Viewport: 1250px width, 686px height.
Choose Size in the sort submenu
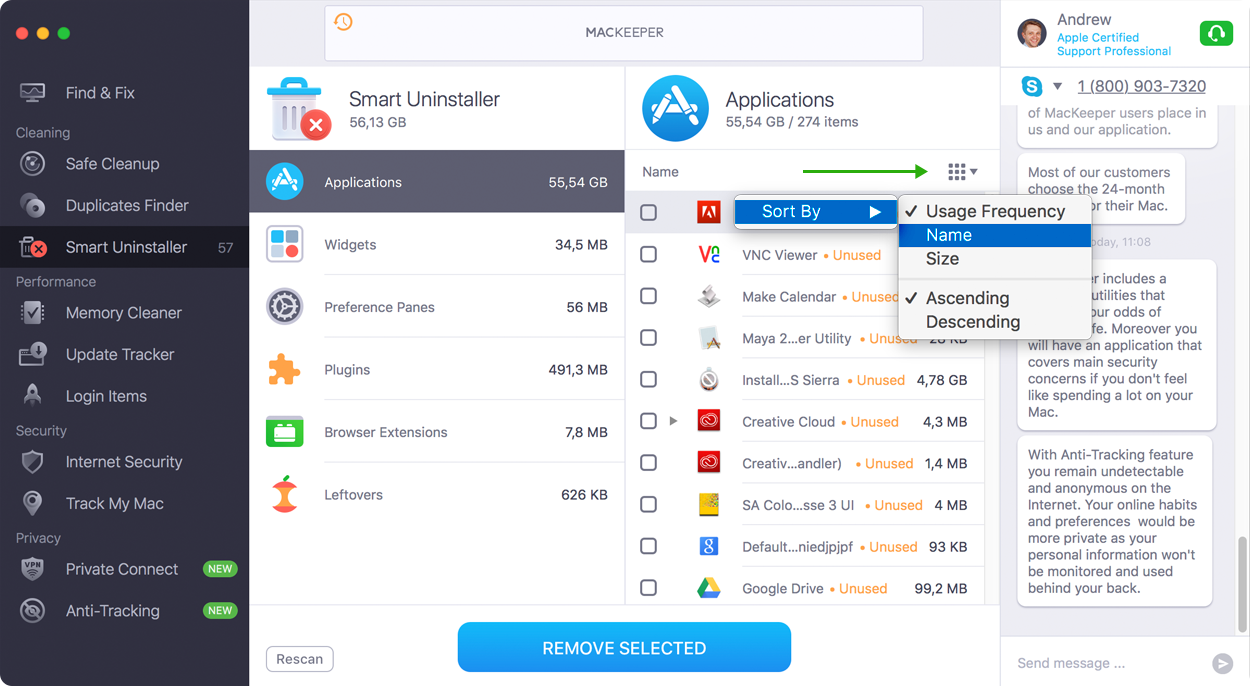pos(995,258)
